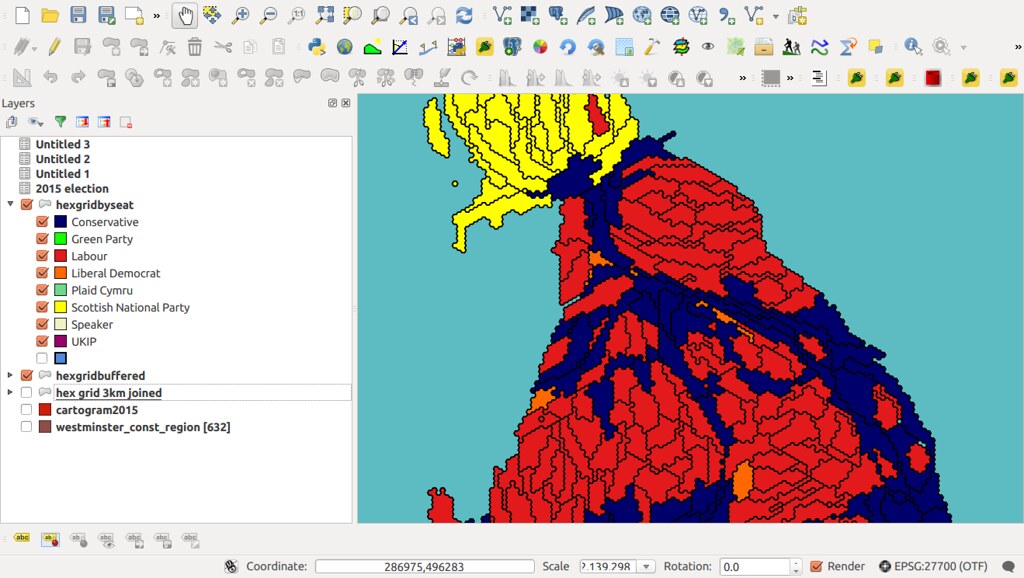Viewport: 1024px width, 578px height.
Task: Collapse the hexgridbyseat symbology tree
Action: 9,205
